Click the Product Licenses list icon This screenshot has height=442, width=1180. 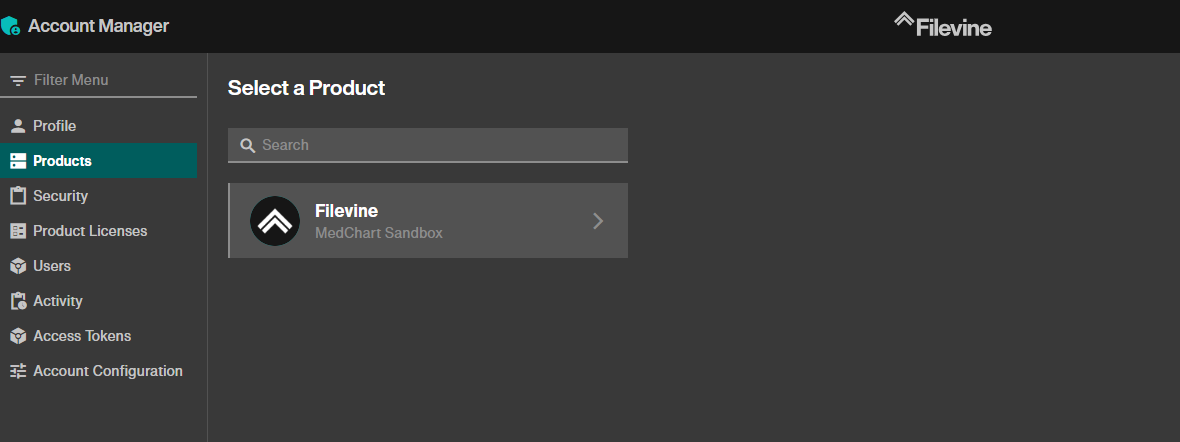(x=18, y=231)
